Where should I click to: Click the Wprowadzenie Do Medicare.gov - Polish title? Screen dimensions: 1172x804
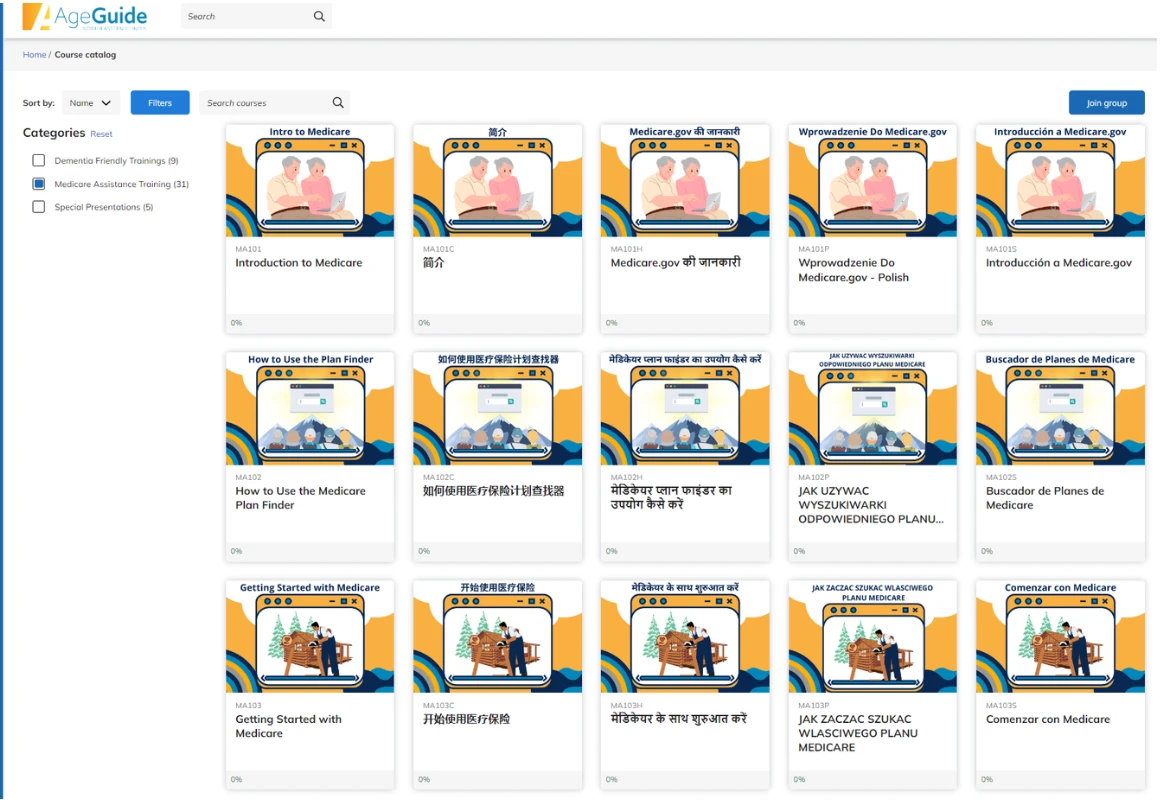854,270
